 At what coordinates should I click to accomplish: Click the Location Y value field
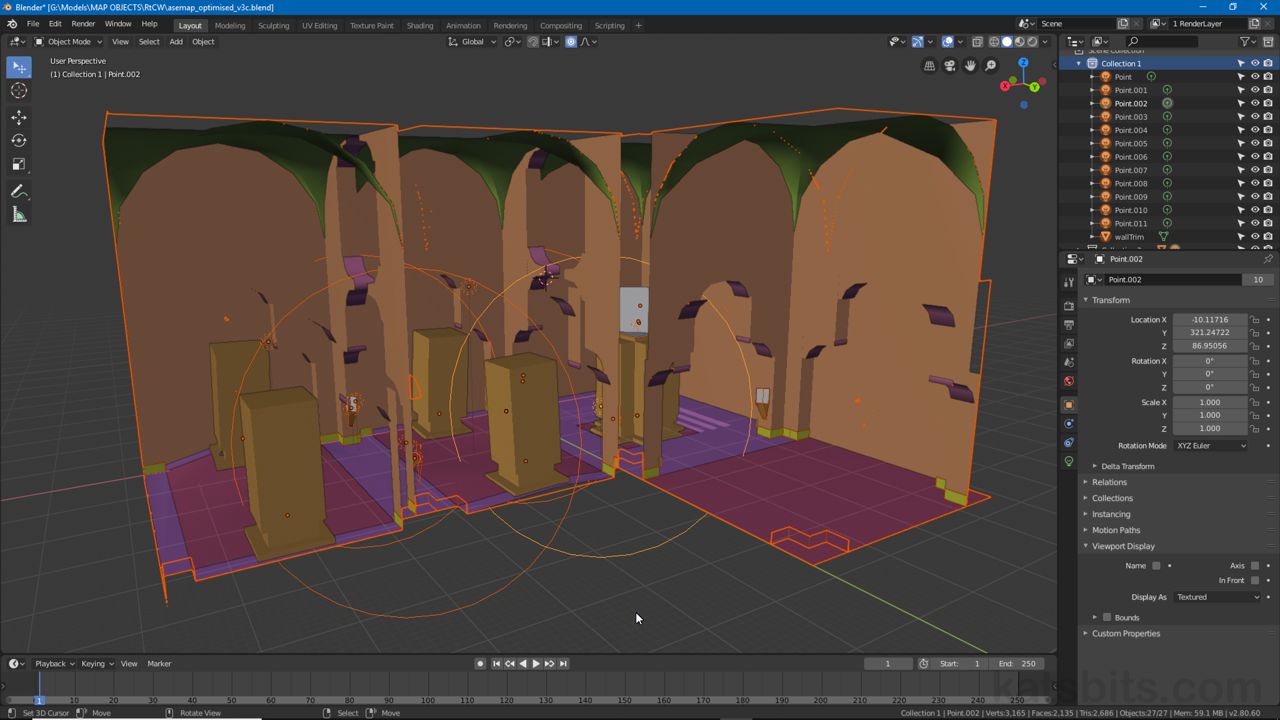point(1210,333)
